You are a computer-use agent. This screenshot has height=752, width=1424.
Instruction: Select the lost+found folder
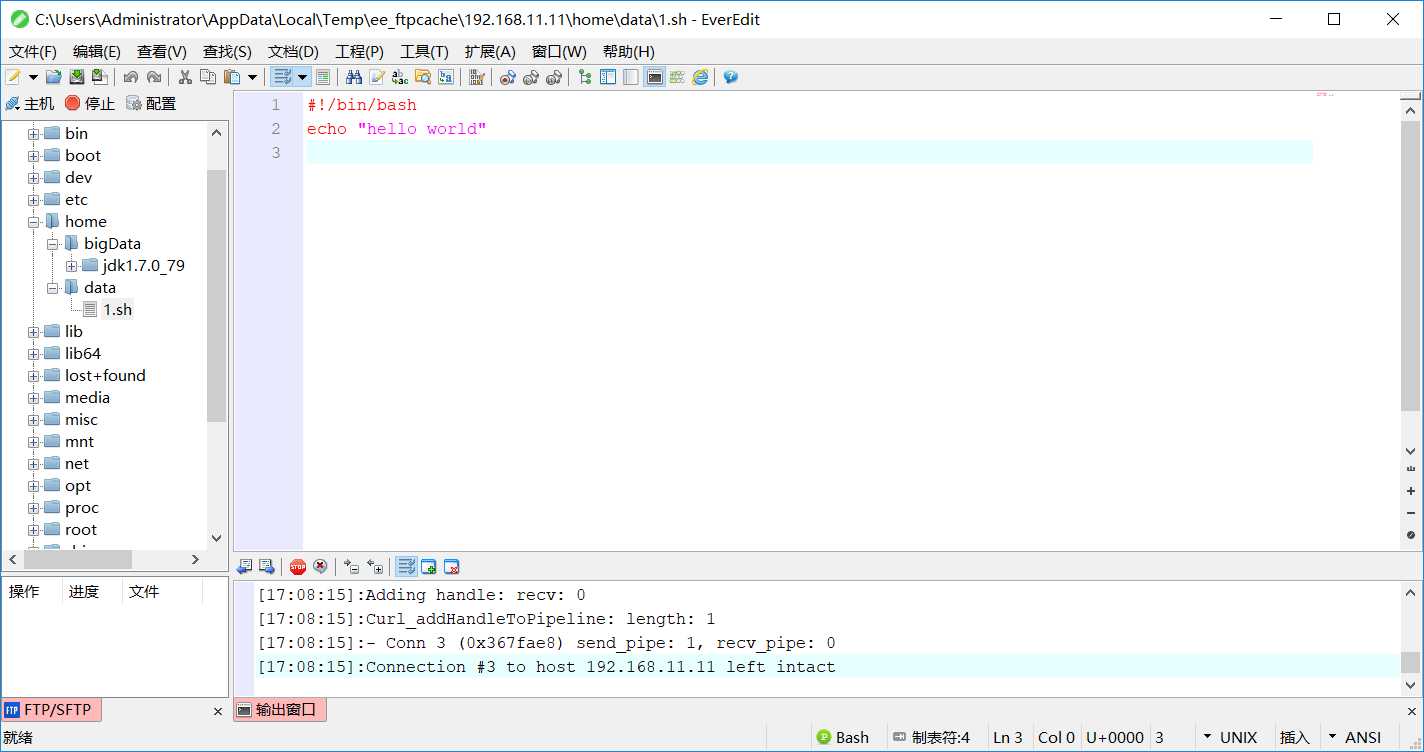point(105,376)
